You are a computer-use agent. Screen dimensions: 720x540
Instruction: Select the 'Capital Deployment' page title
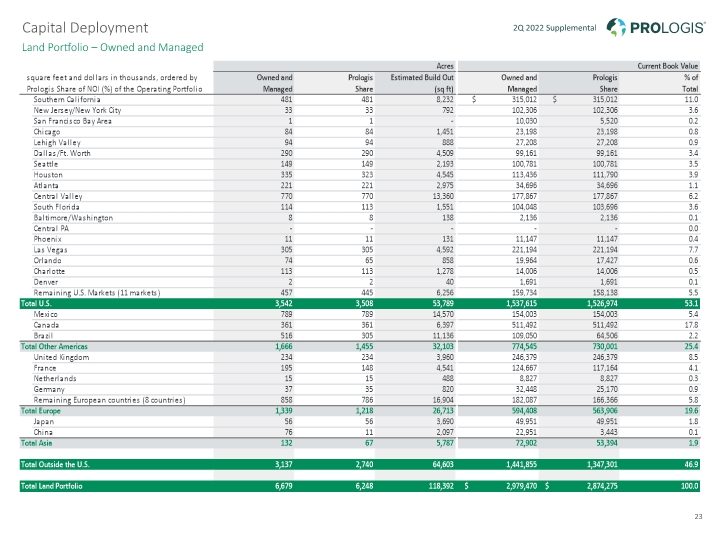click(x=85, y=28)
